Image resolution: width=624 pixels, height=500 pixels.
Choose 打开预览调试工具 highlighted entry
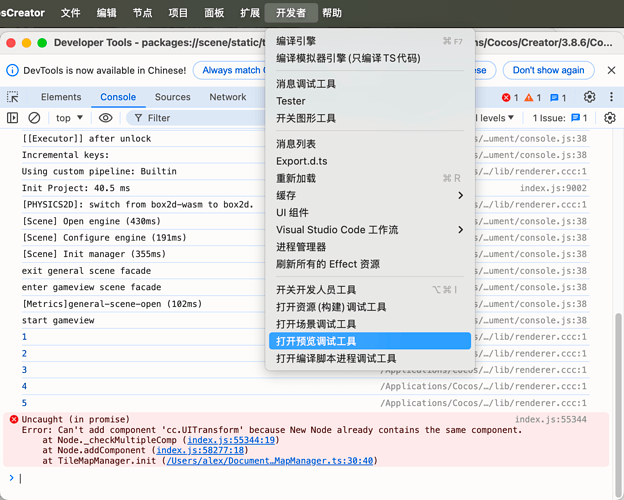(x=370, y=341)
